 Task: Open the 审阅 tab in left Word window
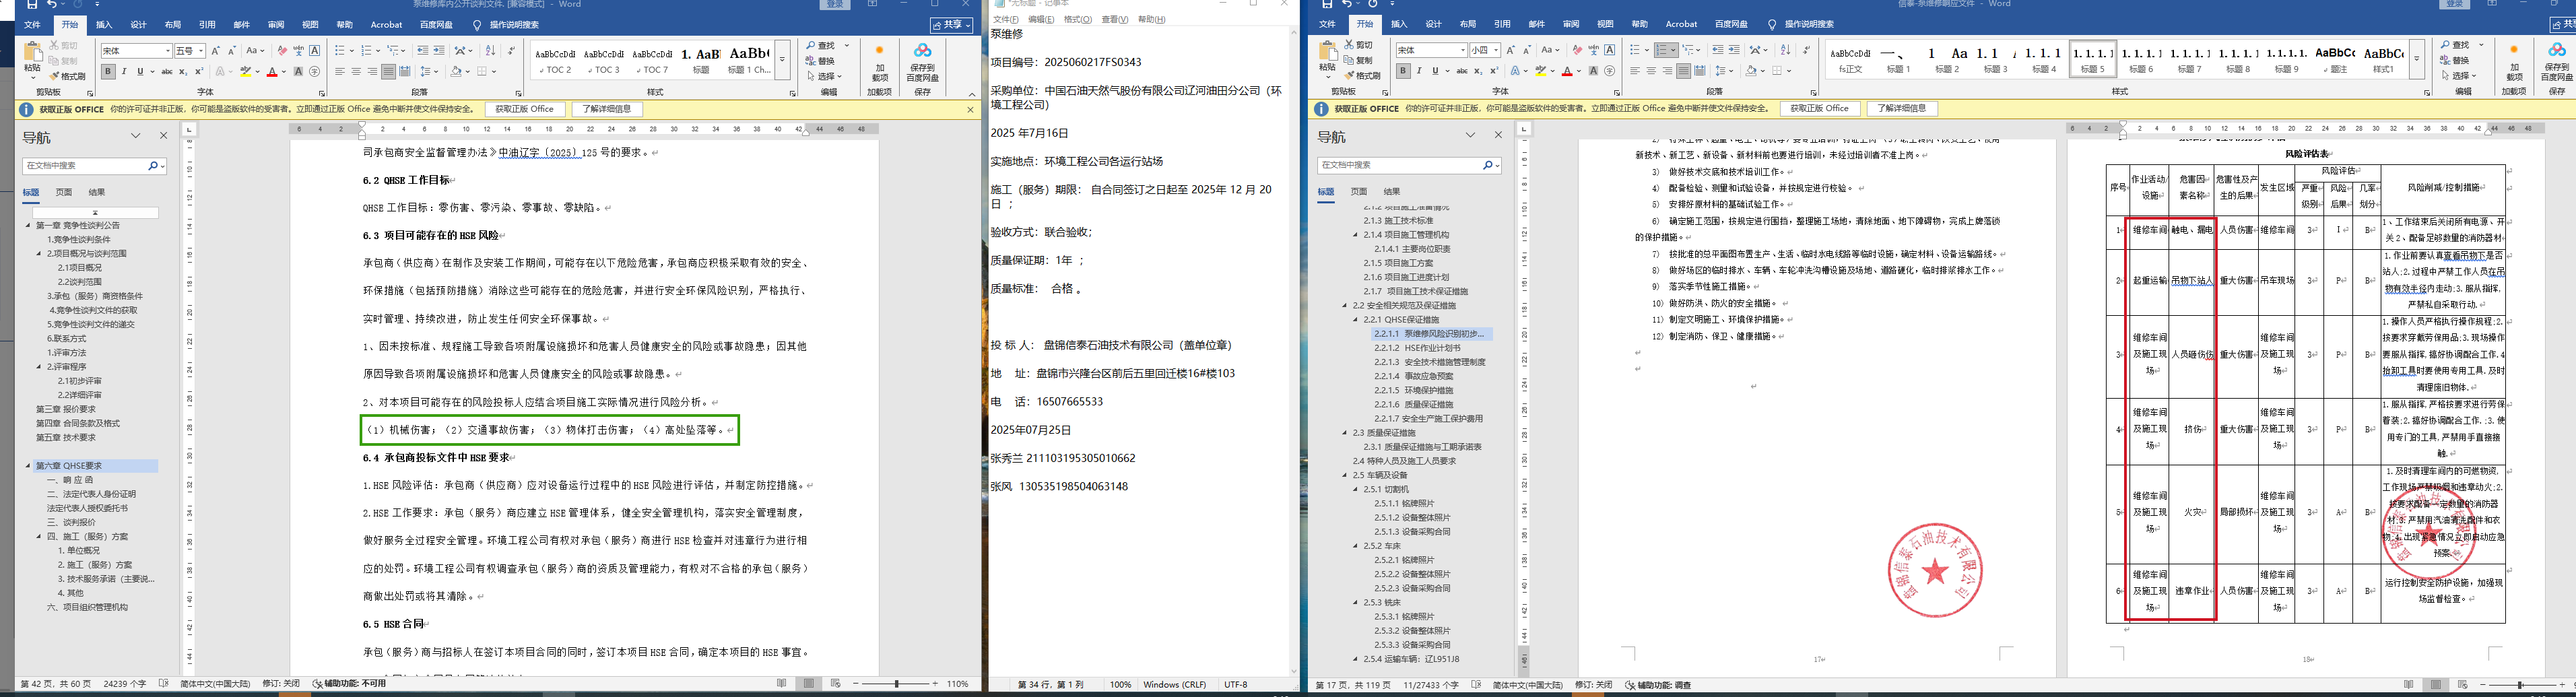[276, 25]
